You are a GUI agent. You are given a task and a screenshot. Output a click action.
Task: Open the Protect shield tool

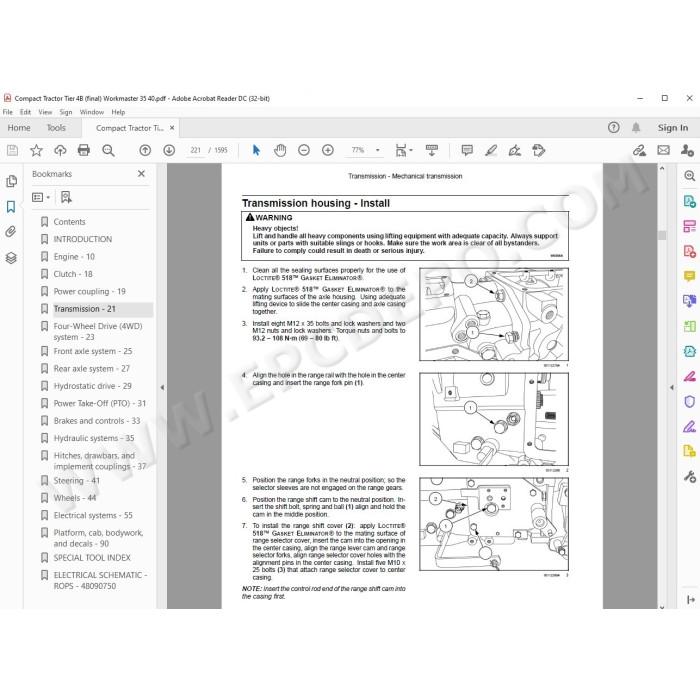(x=689, y=401)
